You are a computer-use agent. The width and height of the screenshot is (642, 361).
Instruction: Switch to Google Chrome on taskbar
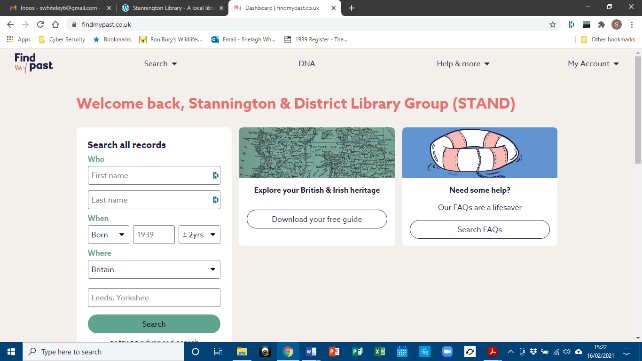click(x=288, y=352)
